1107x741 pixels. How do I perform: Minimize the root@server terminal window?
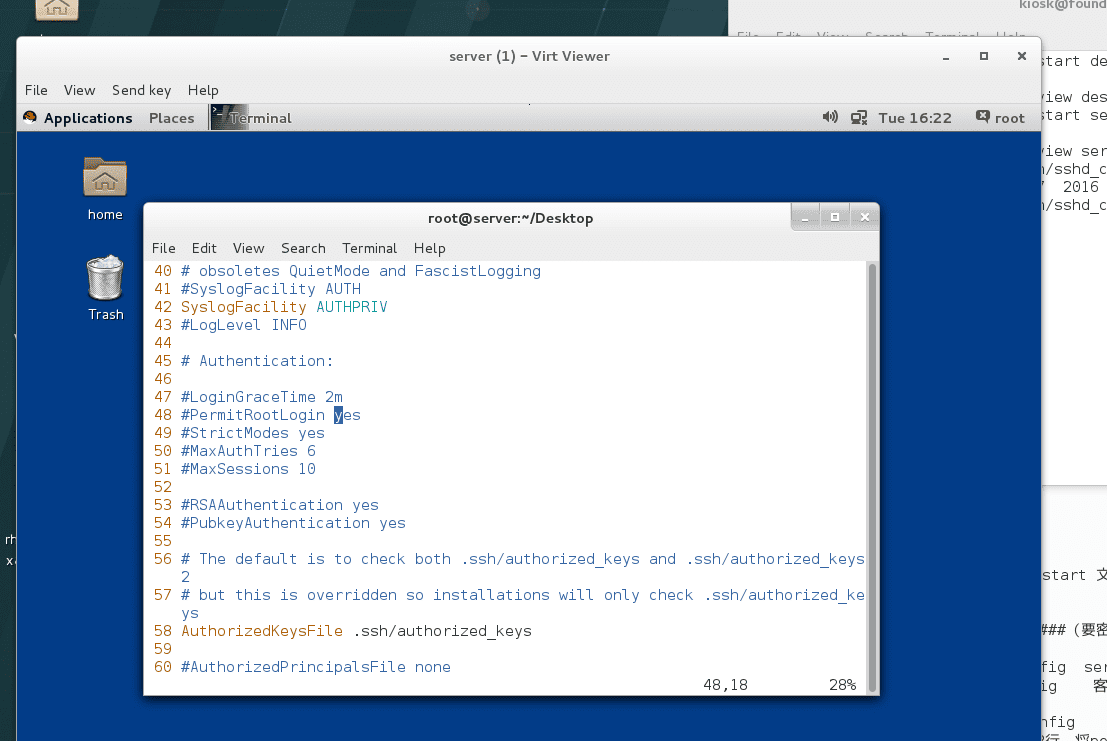coord(805,217)
